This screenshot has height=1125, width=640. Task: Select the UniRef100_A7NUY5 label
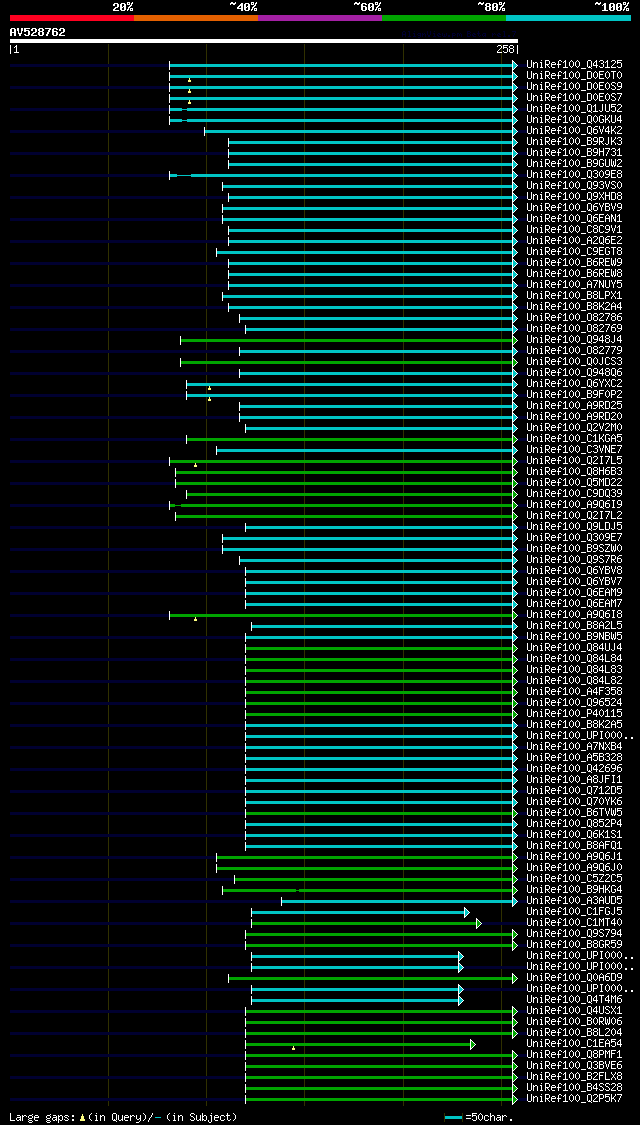pos(574,285)
